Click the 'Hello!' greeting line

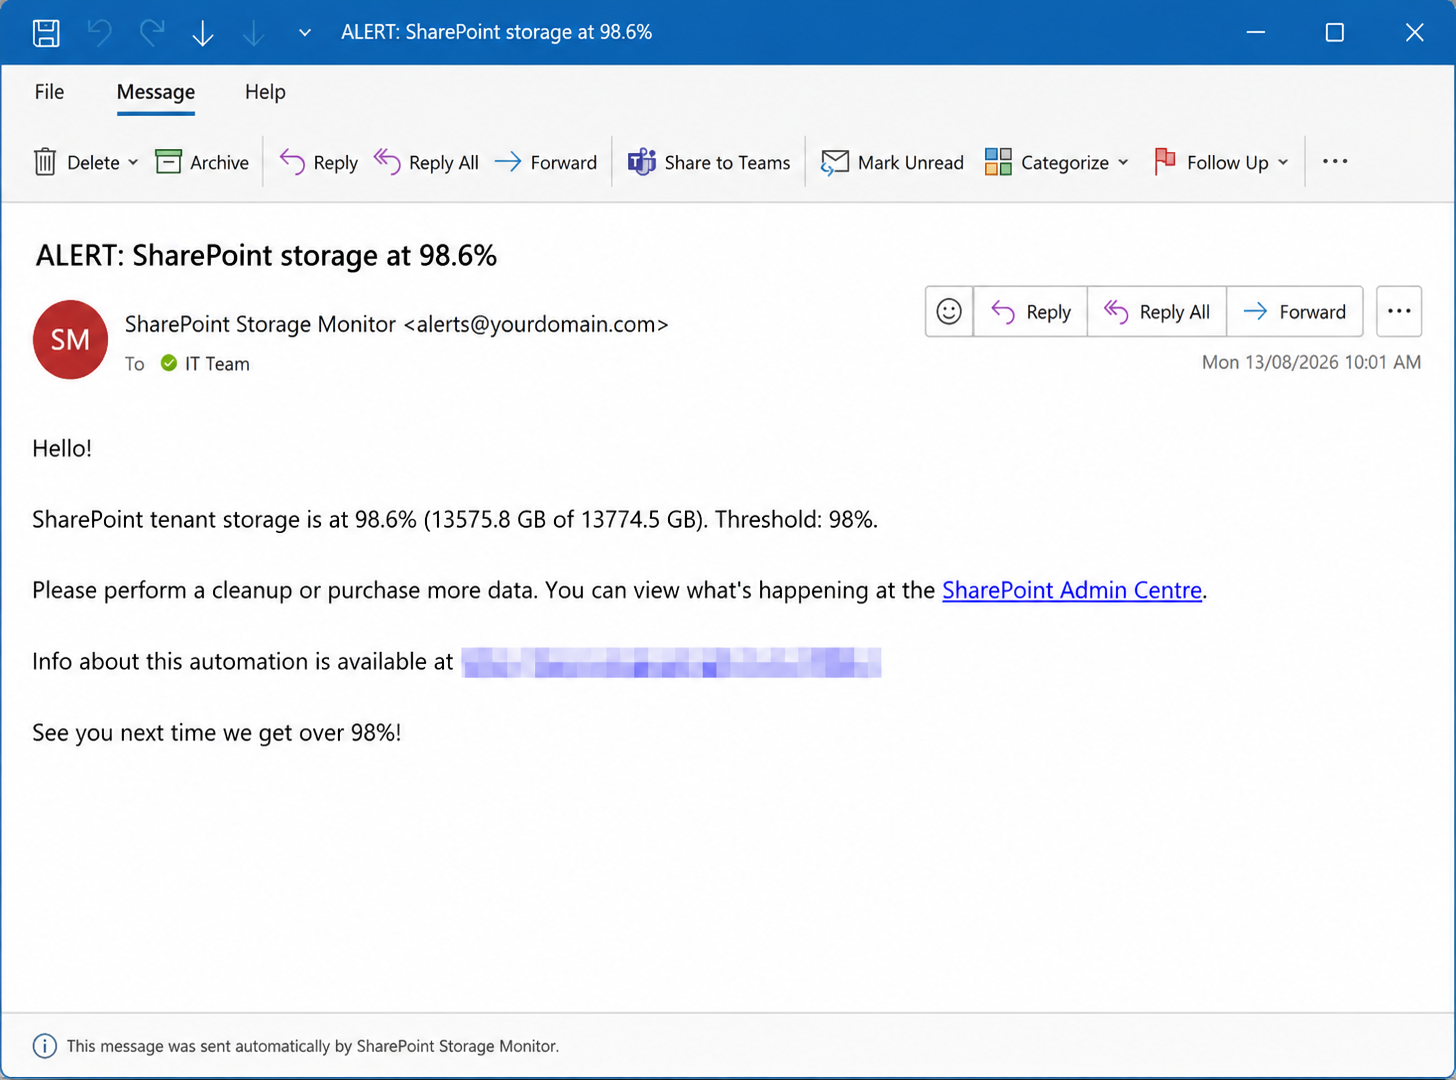click(62, 448)
